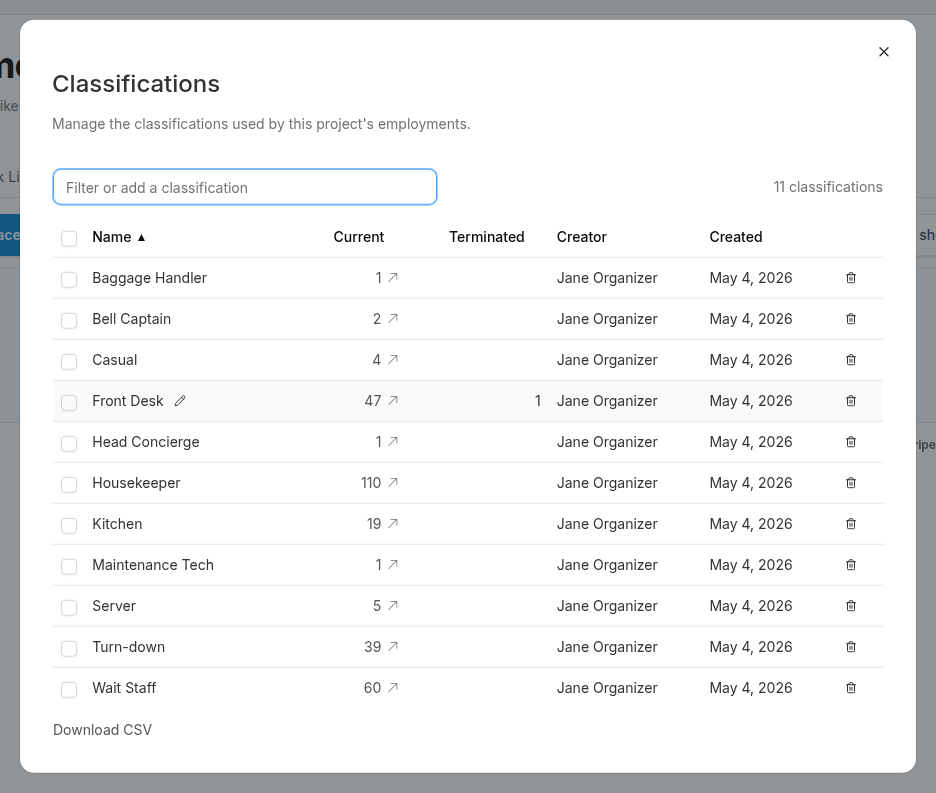Viewport: 936px width, 793px height.
Task: Sort by the Current column header
Action: point(358,237)
